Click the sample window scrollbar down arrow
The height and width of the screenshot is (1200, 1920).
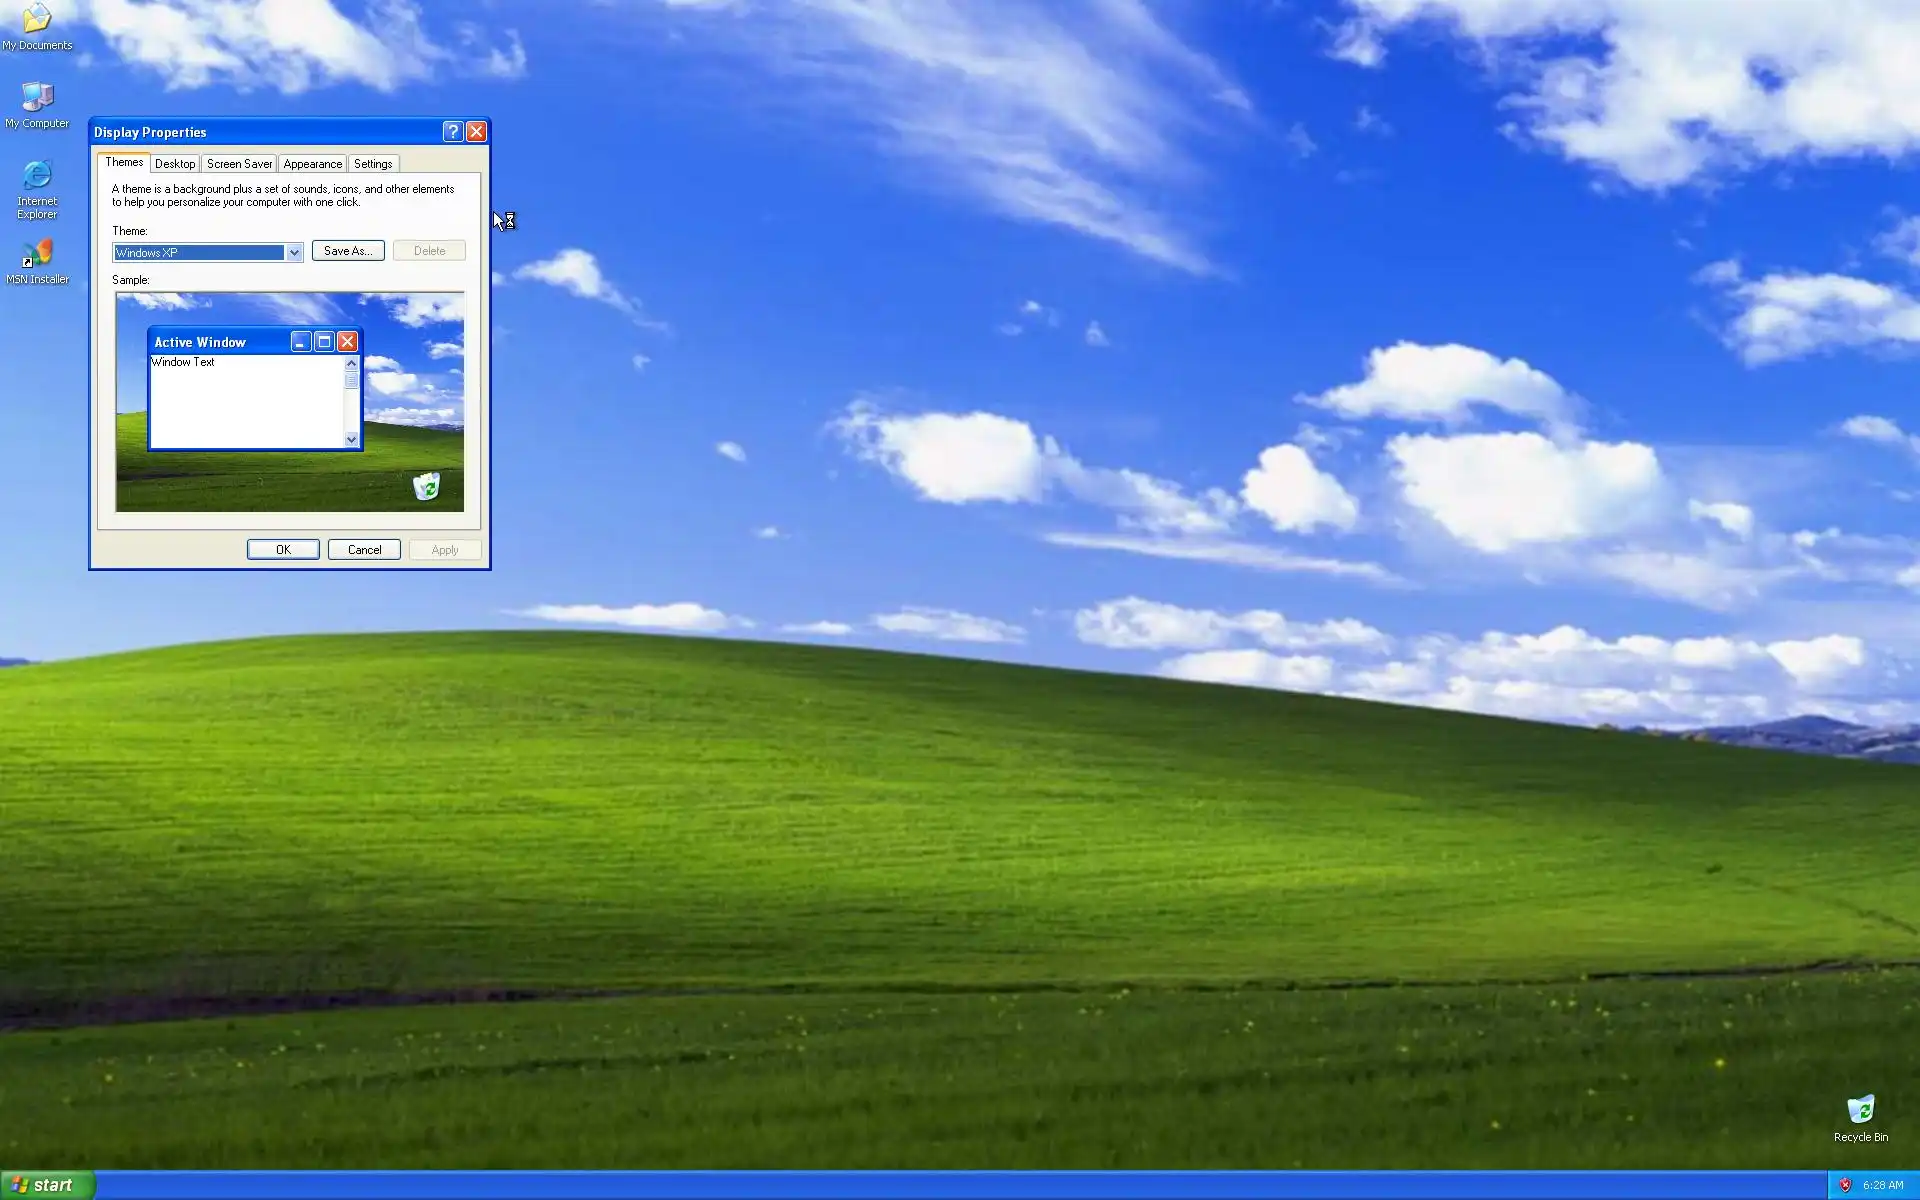click(351, 440)
